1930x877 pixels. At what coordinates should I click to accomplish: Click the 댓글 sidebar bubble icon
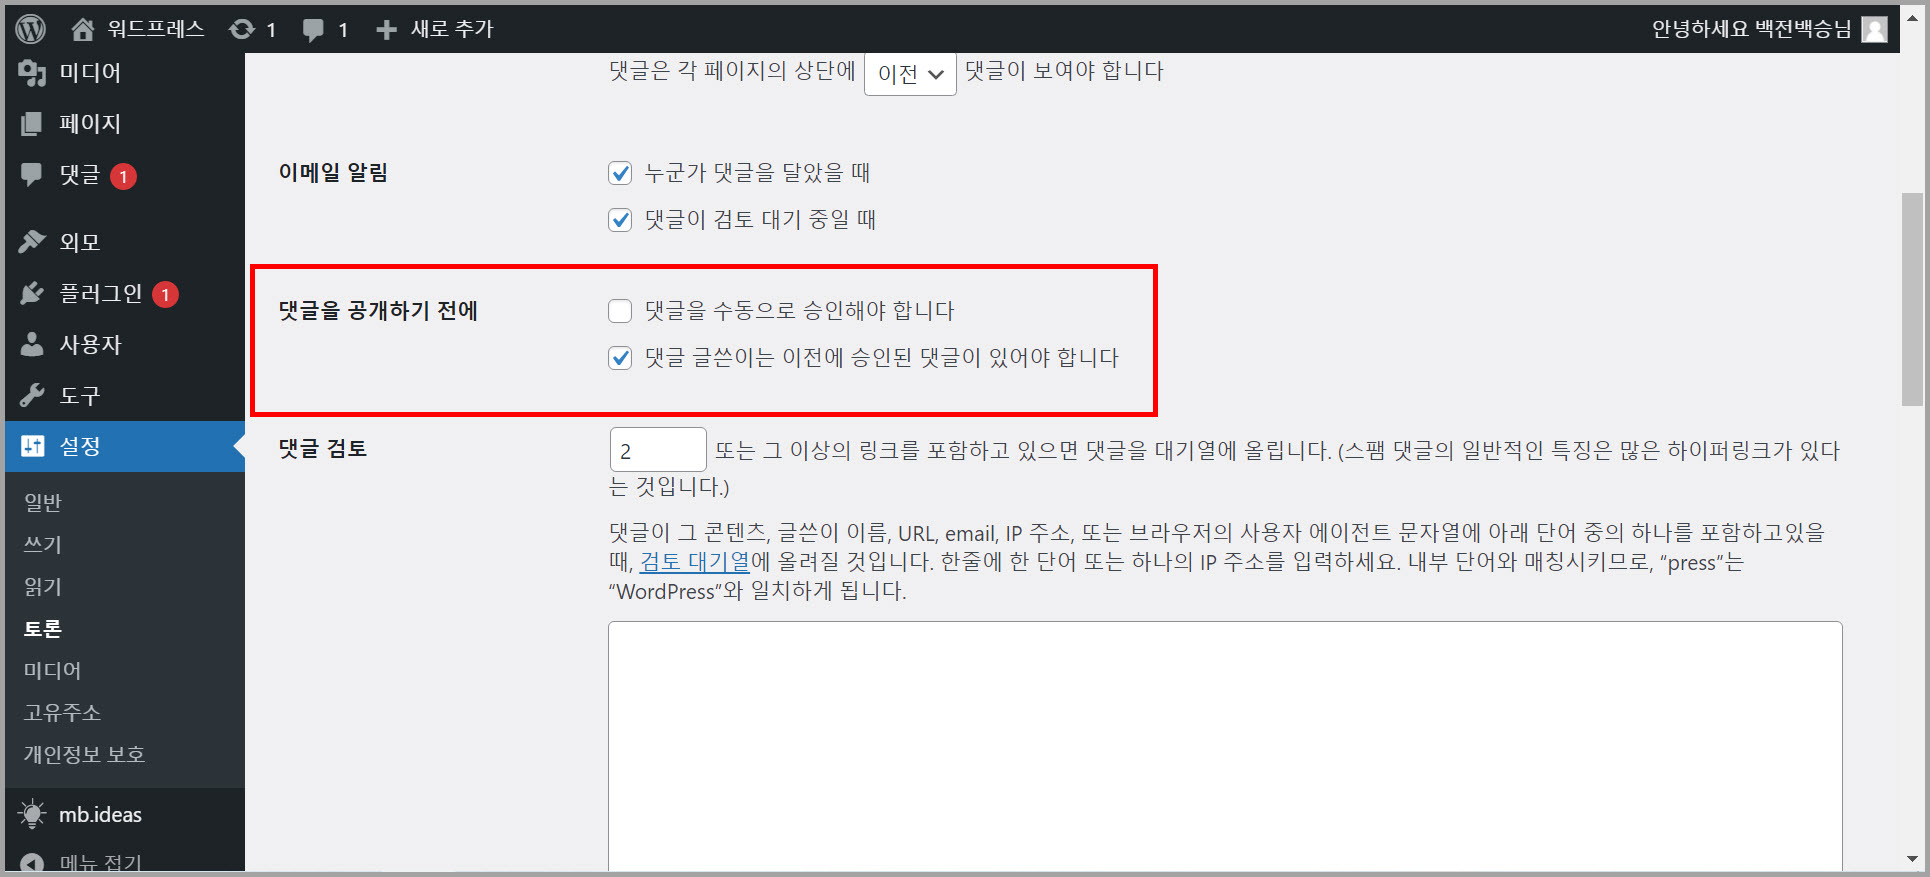pyautogui.click(x=32, y=174)
